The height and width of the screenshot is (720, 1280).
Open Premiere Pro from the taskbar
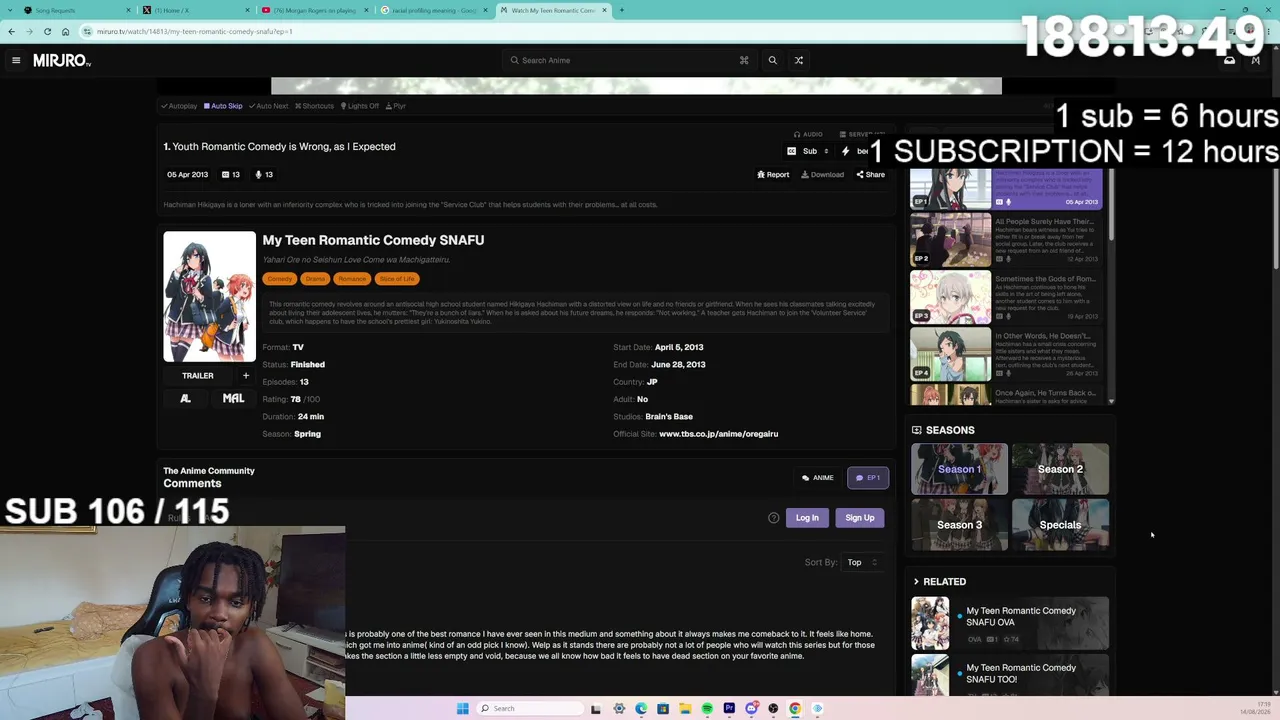coord(729,708)
